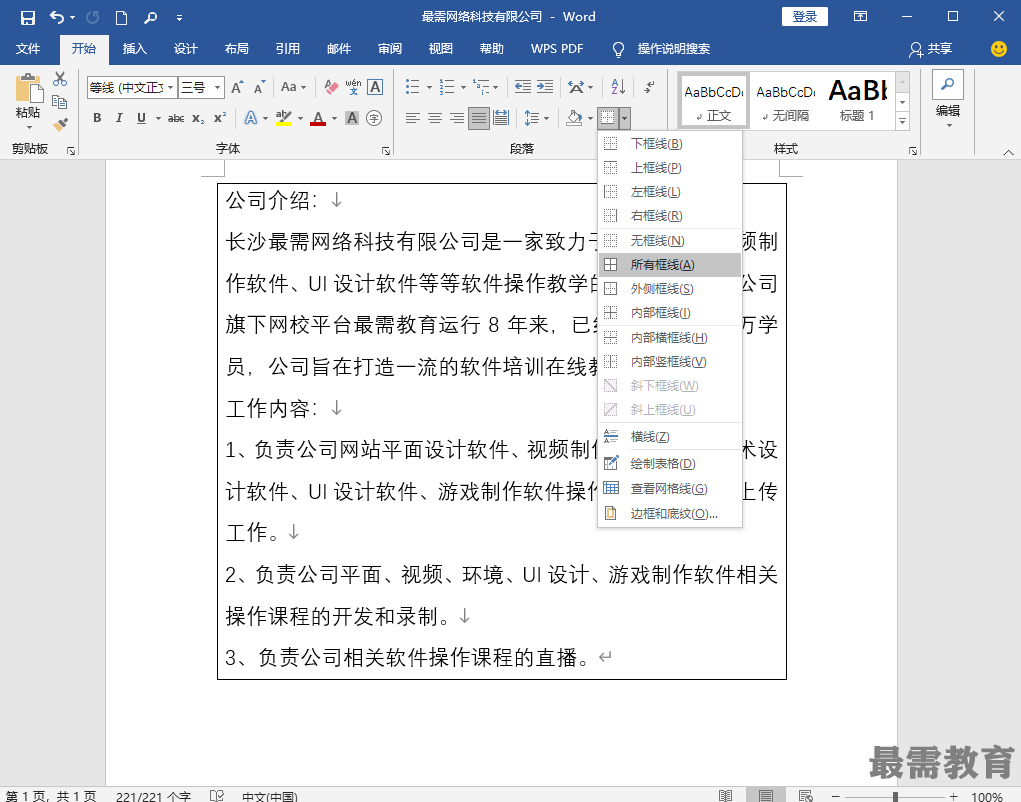
Task: Activate the Format Painter brush
Action: point(60,124)
